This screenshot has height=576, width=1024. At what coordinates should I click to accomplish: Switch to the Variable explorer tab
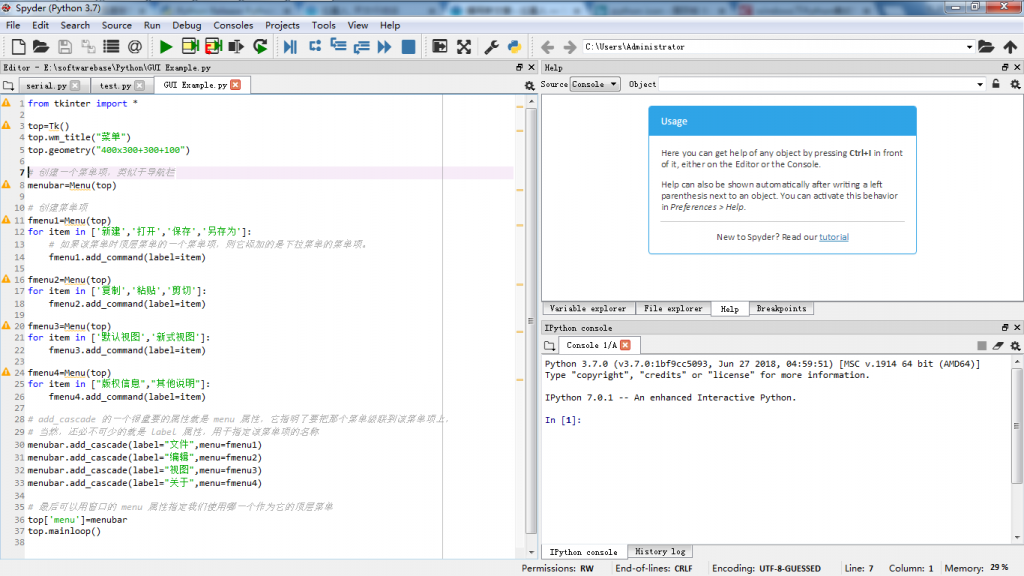click(x=588, y=309)
